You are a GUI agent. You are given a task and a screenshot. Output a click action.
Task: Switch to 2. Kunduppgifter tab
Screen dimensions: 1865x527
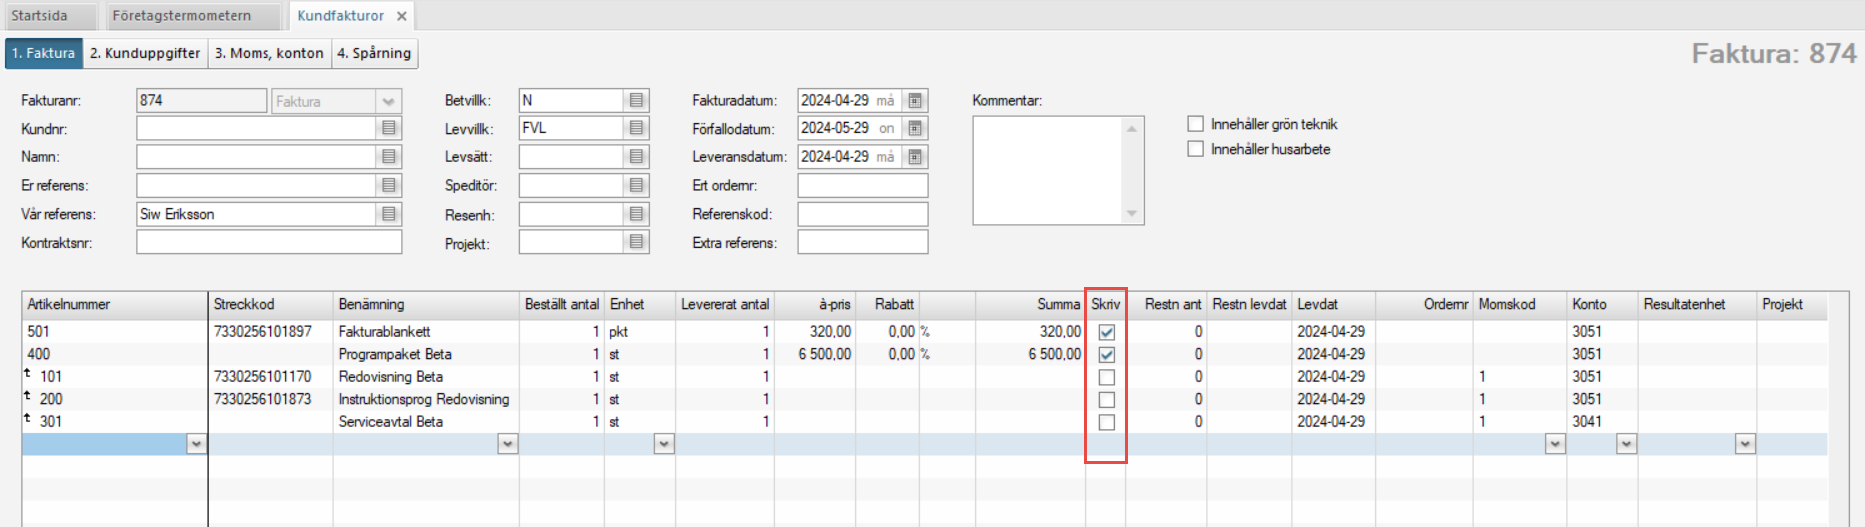tap(145, 53)
